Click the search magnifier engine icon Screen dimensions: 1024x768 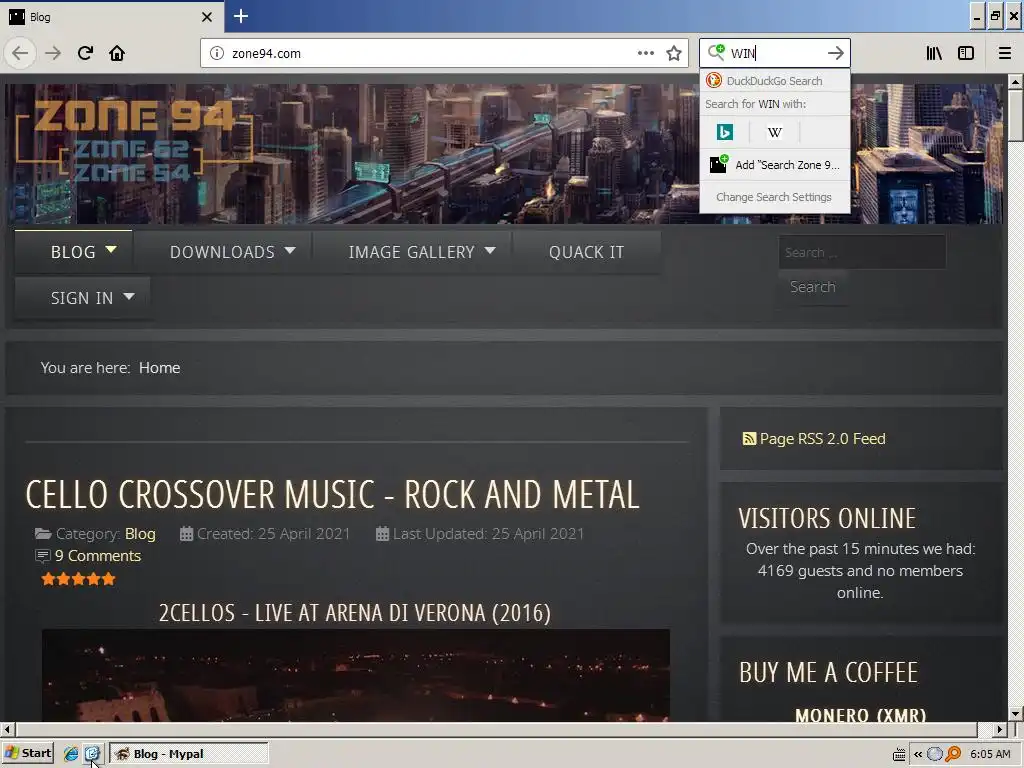coord(716,52)
